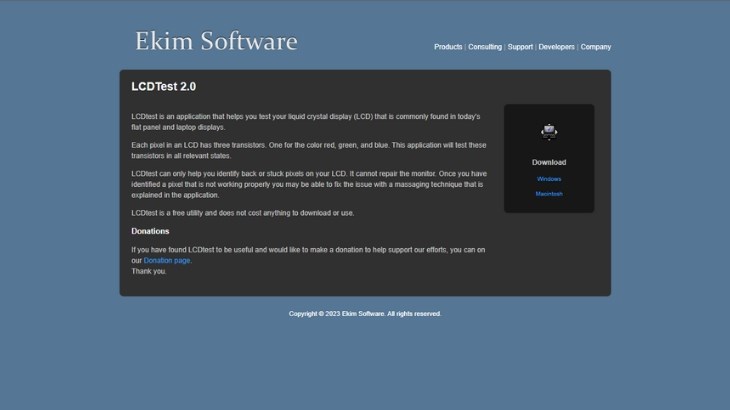730x410 pixels.
Task: Click the Ekim Software logo
Action: point(216,42)
